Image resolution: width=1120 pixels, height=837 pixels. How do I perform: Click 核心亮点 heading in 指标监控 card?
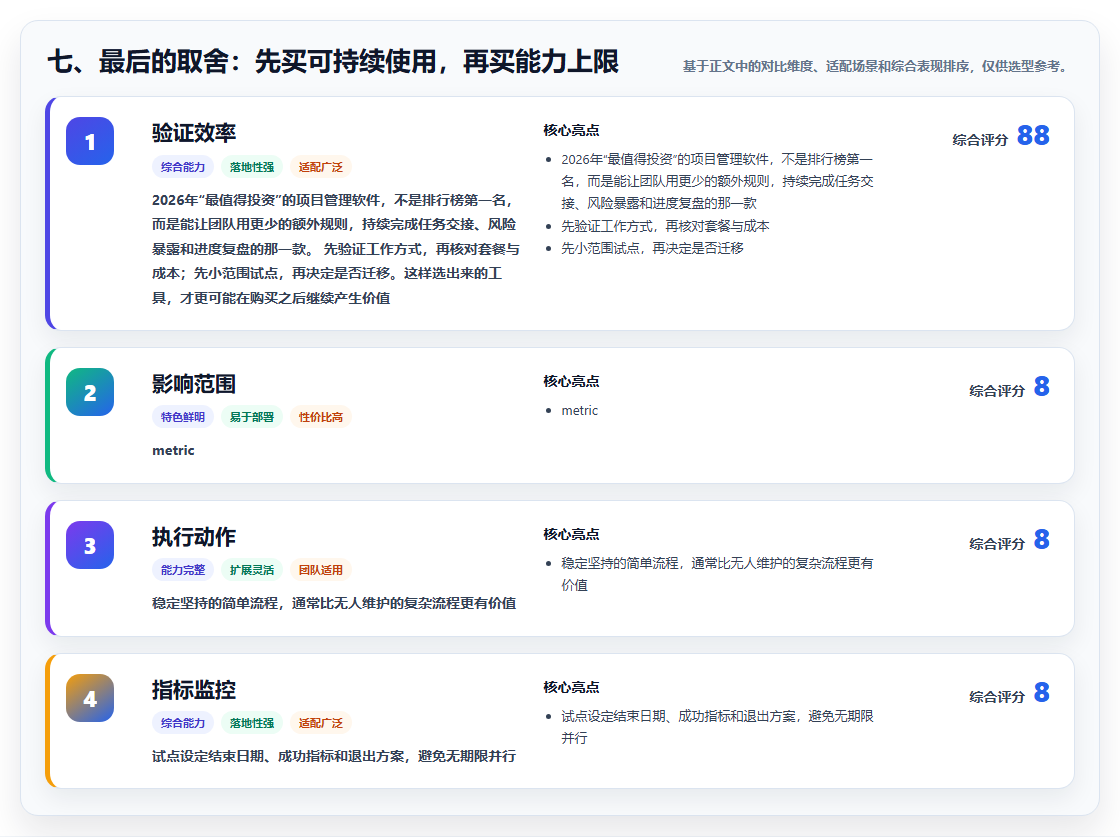pos(571,687)
